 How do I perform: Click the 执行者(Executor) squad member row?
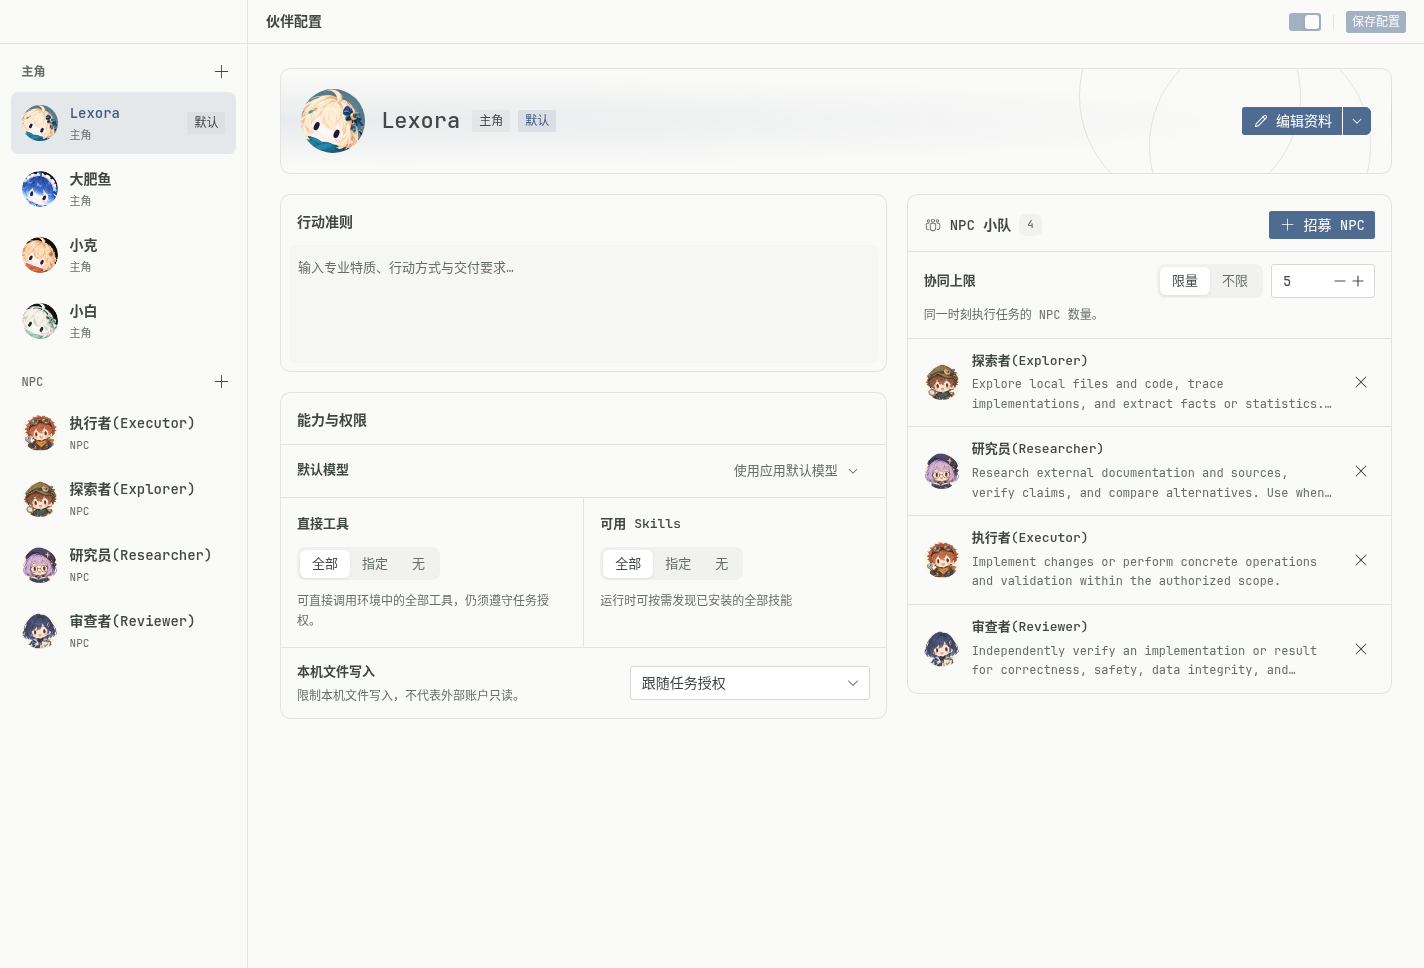pyautogui.click(x=1149, y=560)
